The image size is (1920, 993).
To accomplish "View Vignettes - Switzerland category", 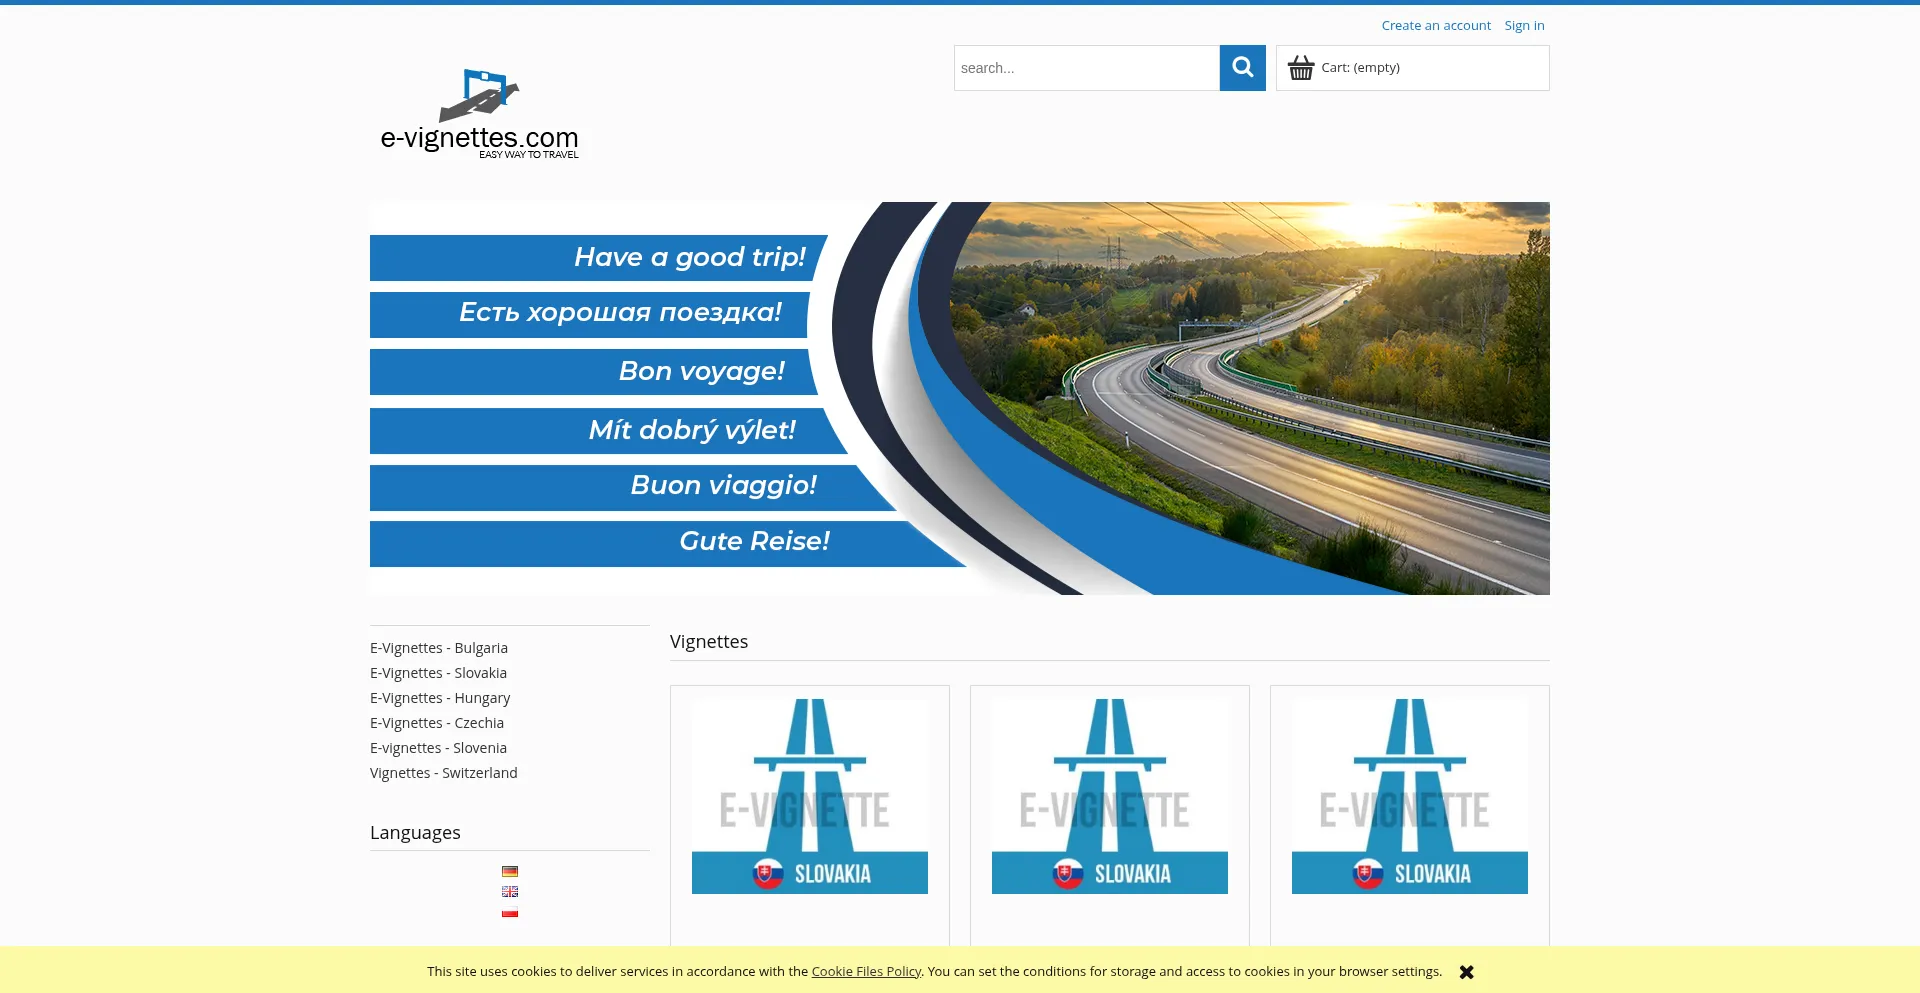I will pos(444,773).
